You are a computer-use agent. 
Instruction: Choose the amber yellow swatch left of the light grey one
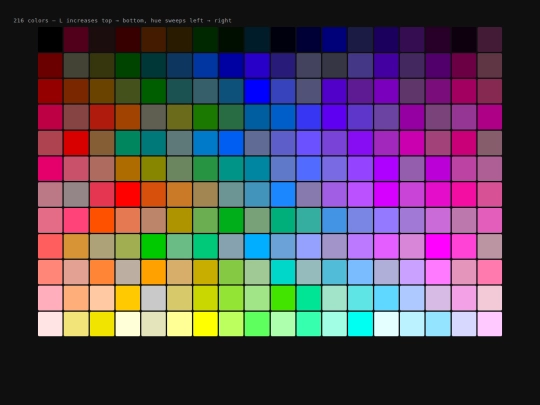tap(128, 298)
